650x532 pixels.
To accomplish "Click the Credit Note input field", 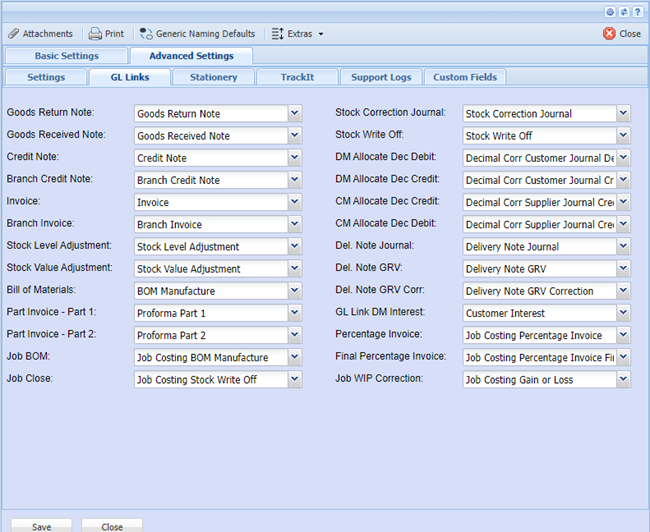I will (x=210, y=158).
